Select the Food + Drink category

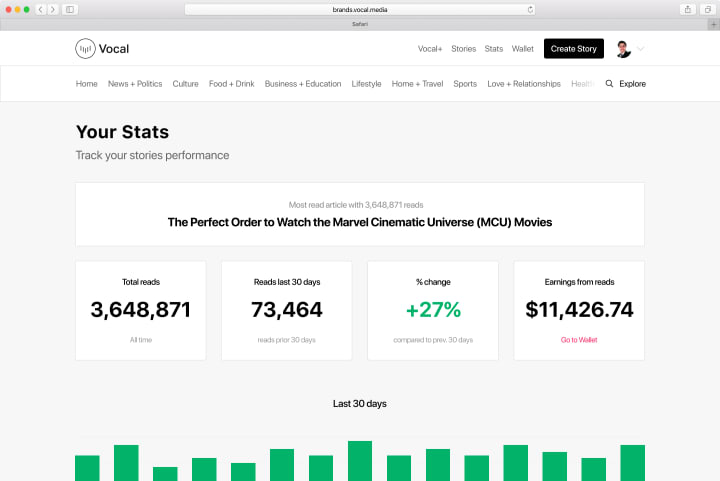tap(231, 84)
